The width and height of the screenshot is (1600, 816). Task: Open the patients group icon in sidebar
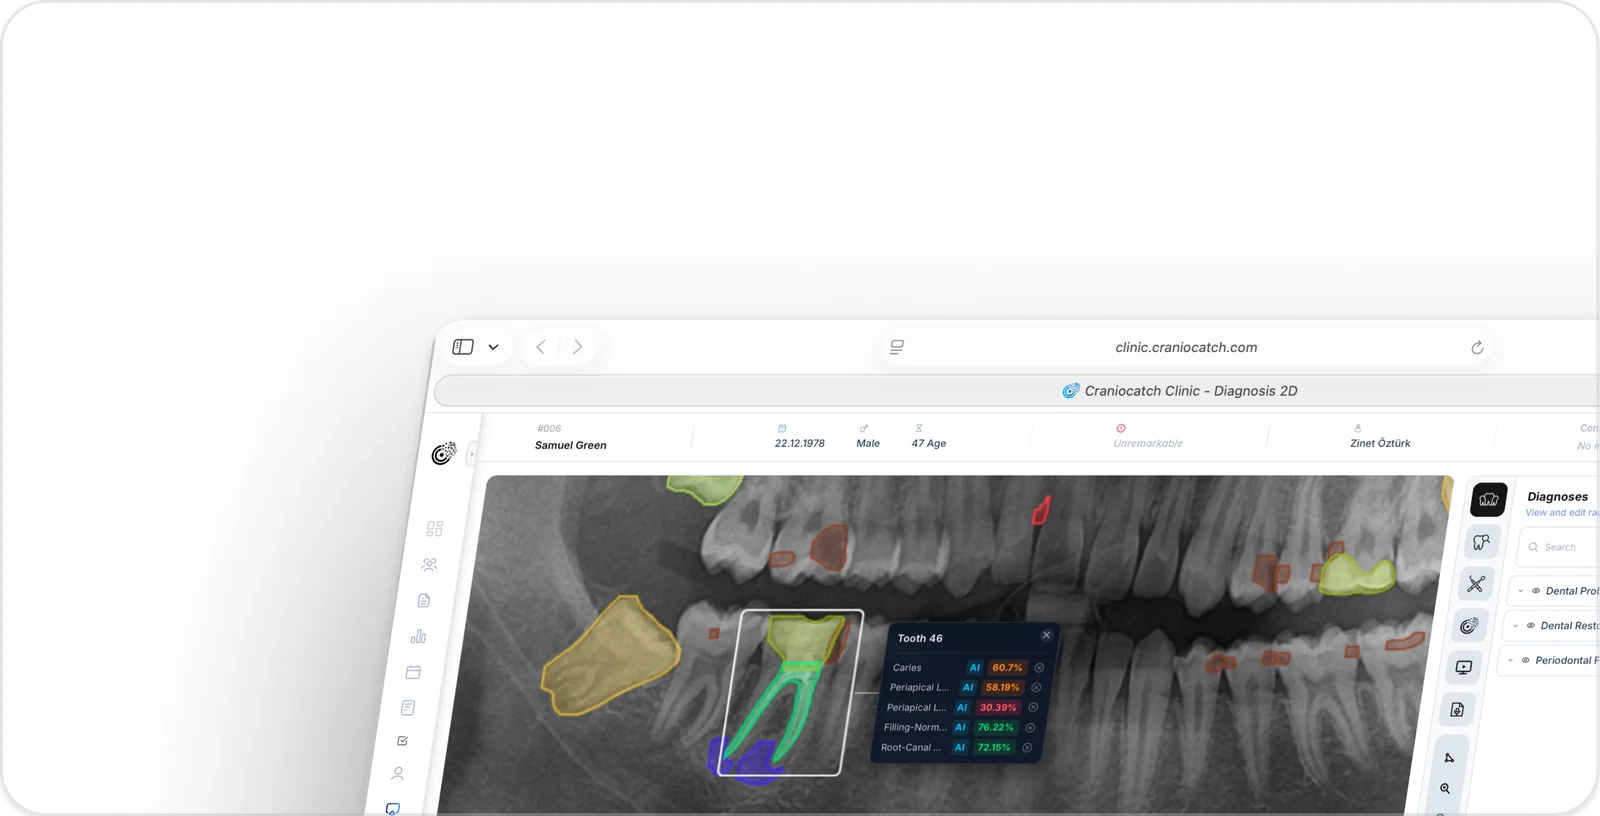[429, 564]
